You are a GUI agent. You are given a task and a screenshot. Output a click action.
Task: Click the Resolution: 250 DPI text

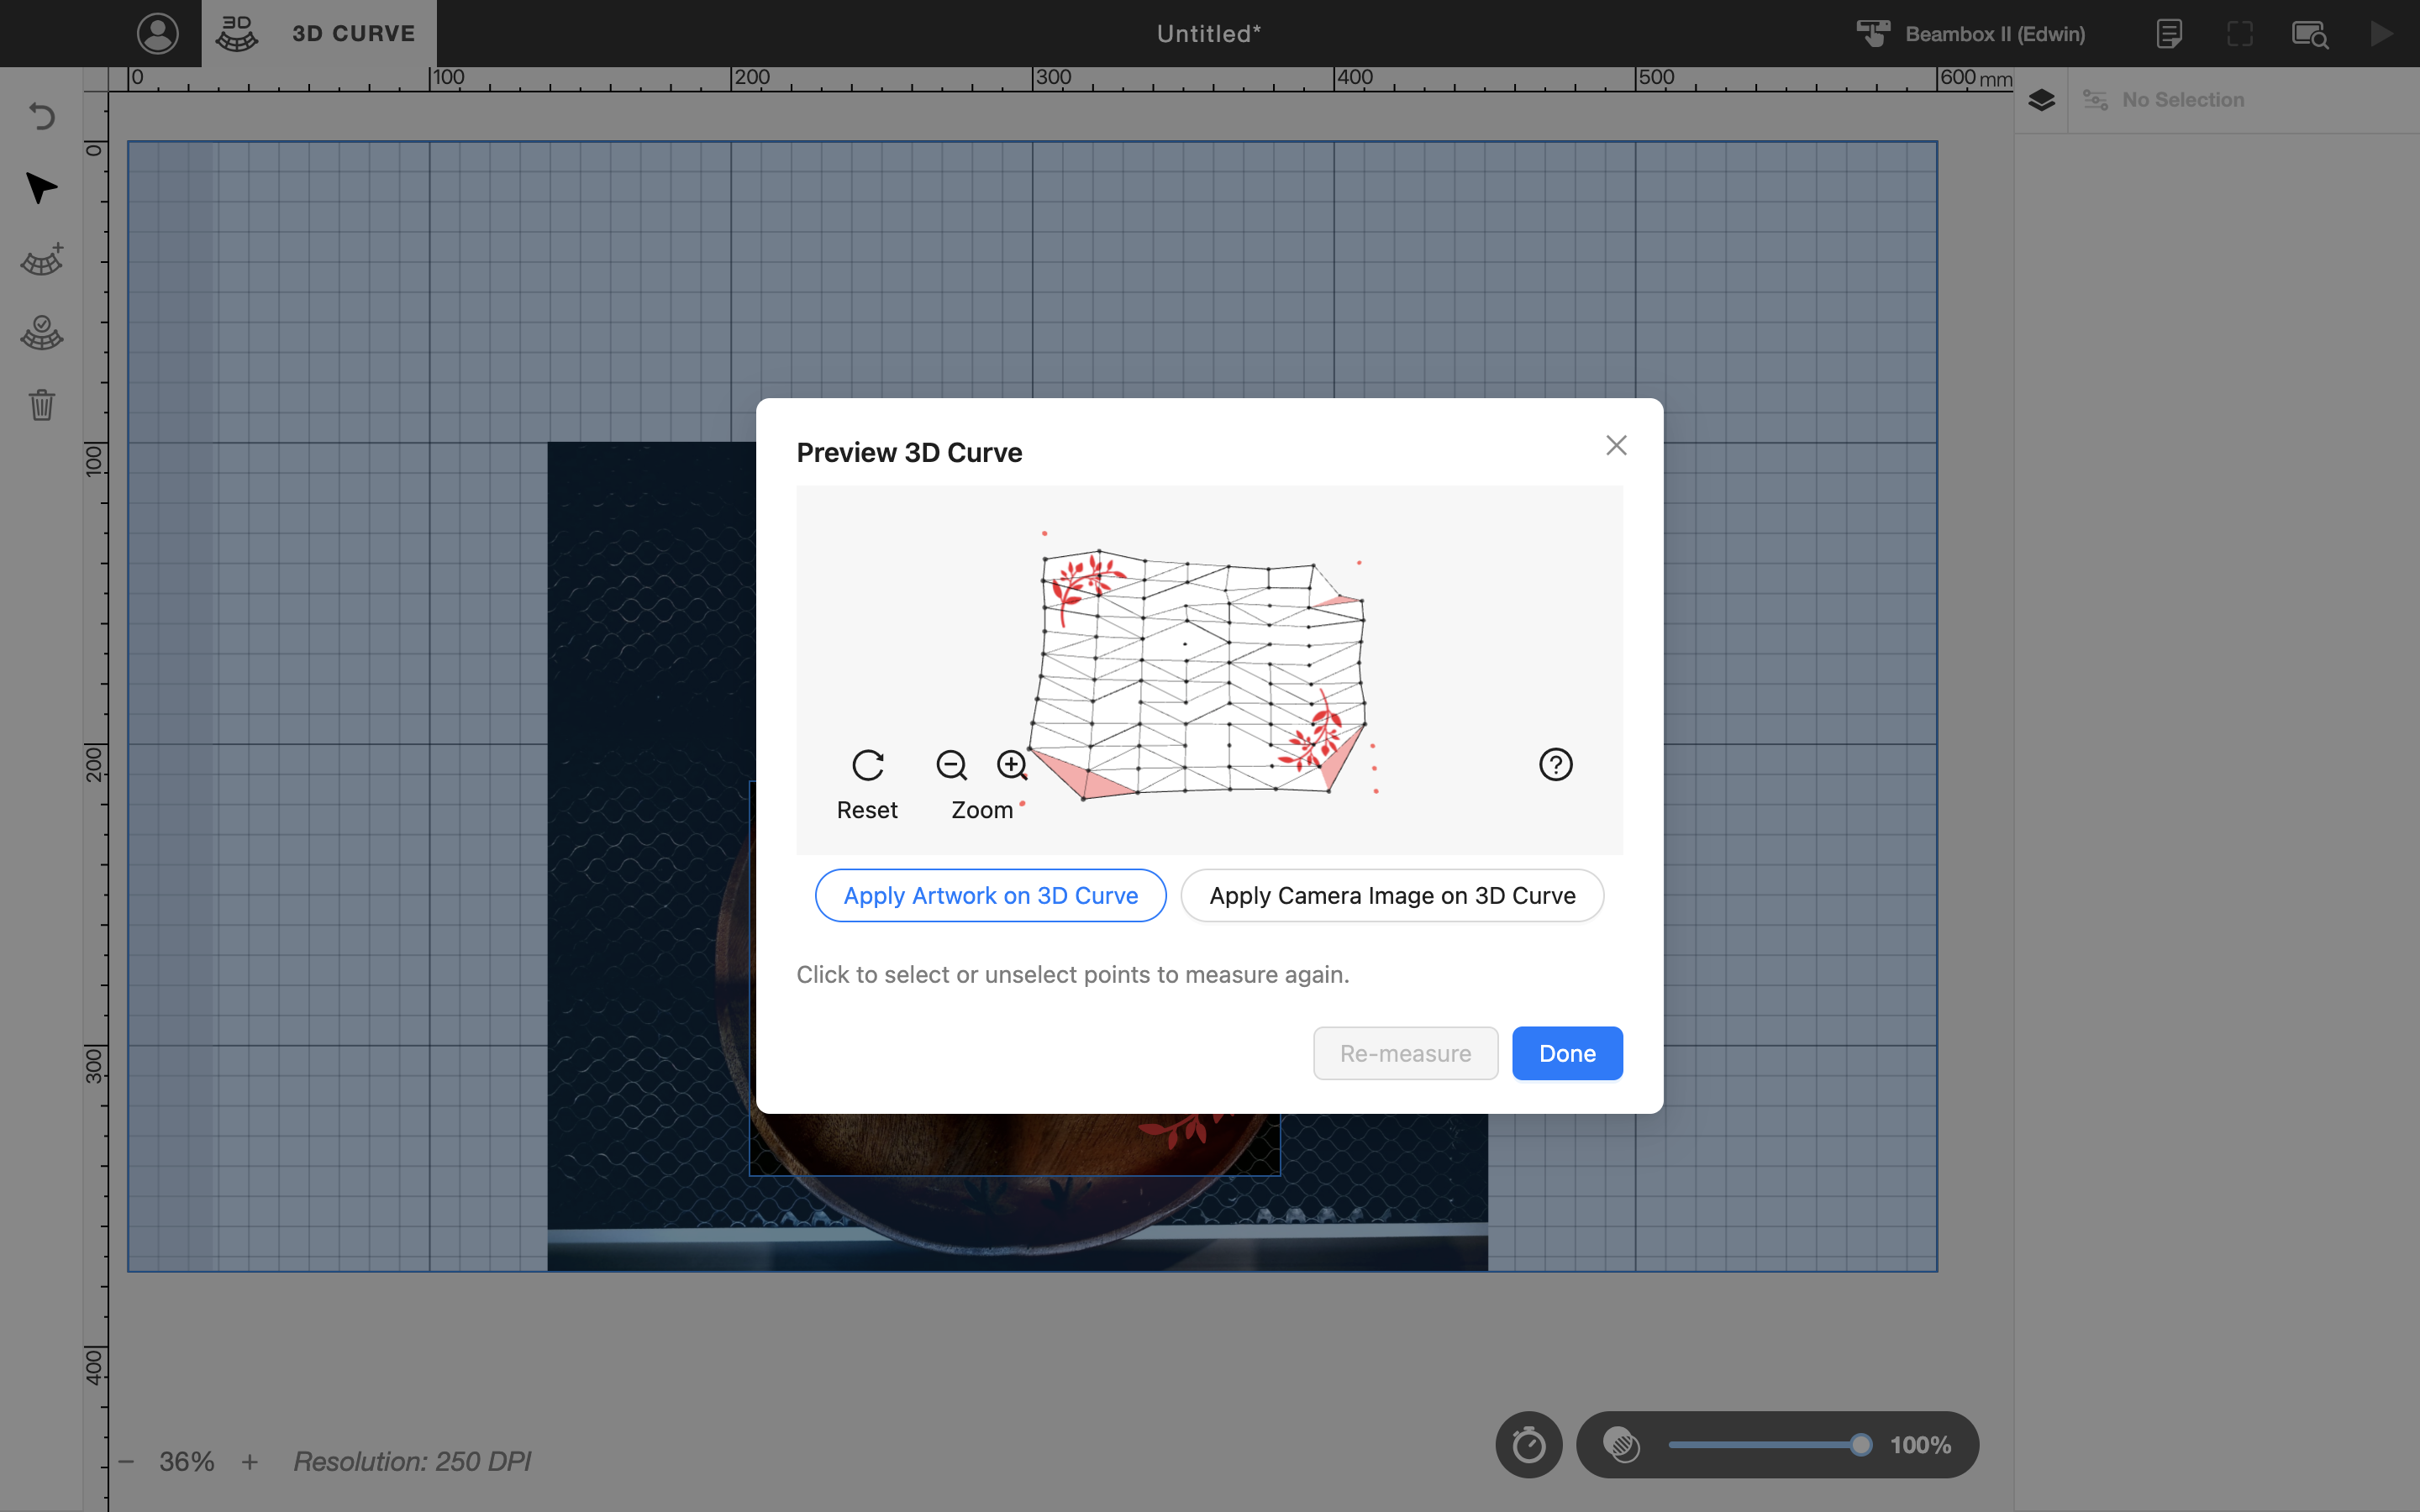412,1461
